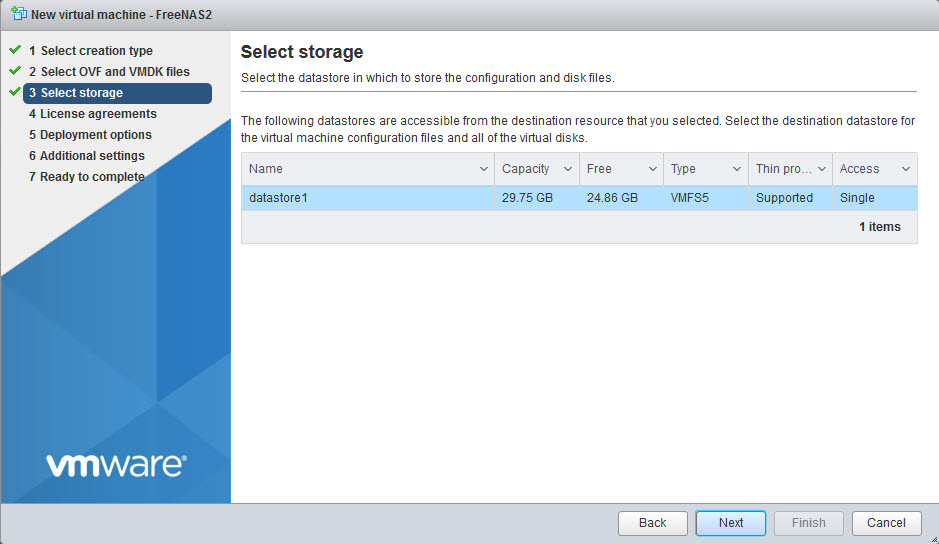Open the Free column dropdown arrow
This screenshot has height=544, width=939.
[x=653, y=169]
